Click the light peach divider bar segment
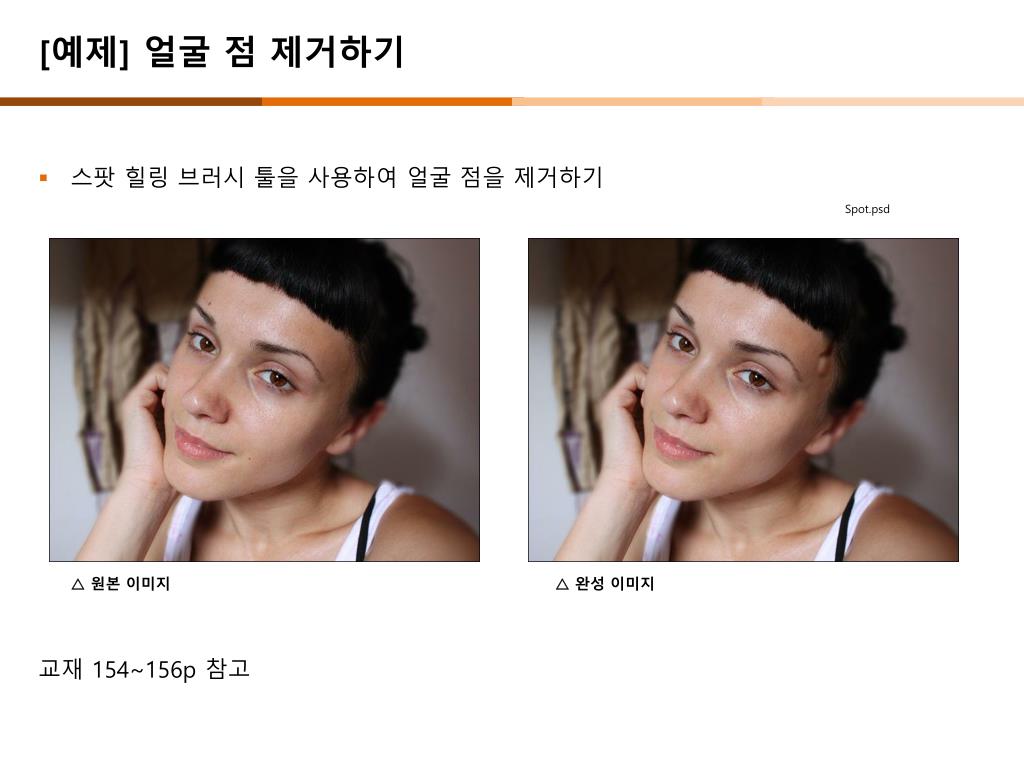Screen dimensions: 1024x768 click(637, 101)
